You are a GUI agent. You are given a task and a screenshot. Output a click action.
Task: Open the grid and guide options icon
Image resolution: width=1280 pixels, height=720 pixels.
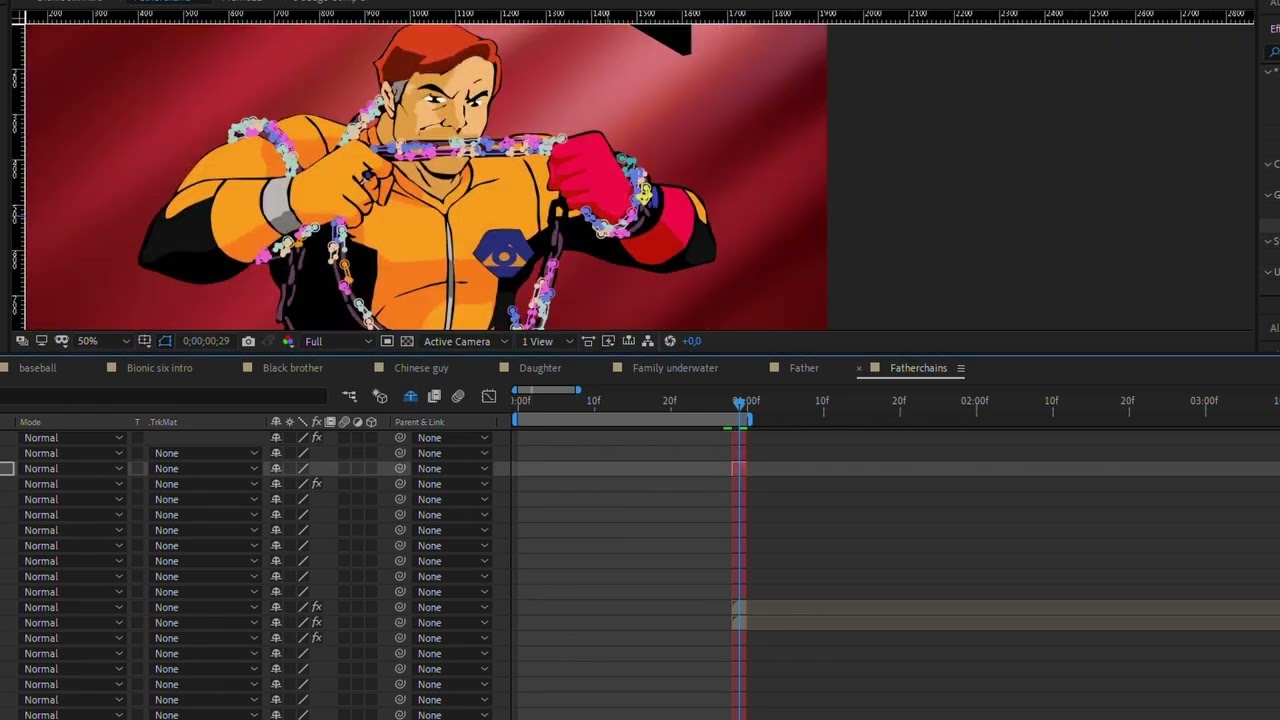145,341
